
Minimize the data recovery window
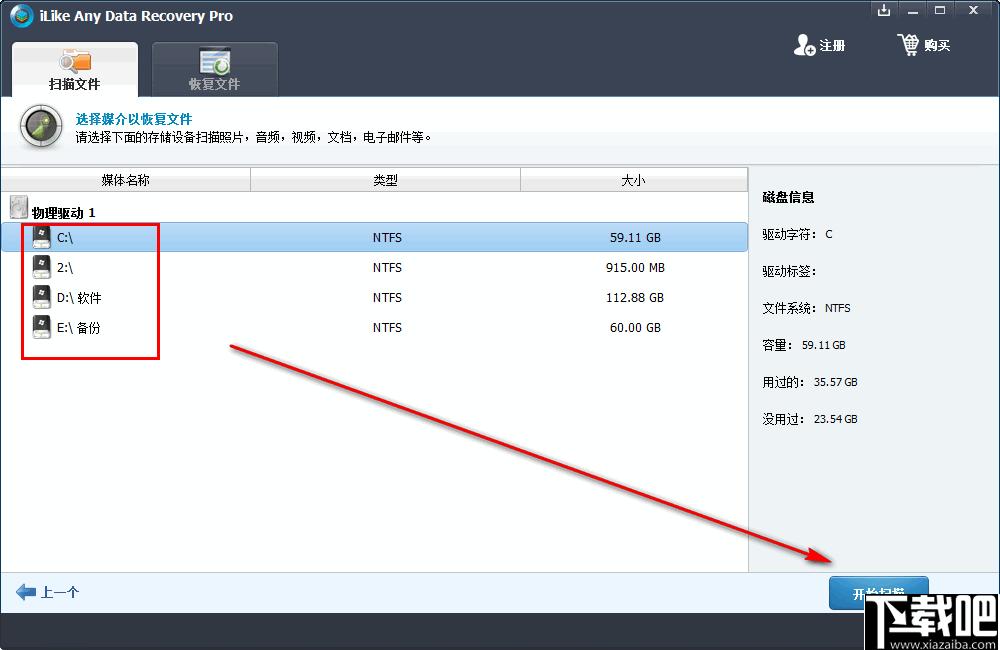click(913, 10)
